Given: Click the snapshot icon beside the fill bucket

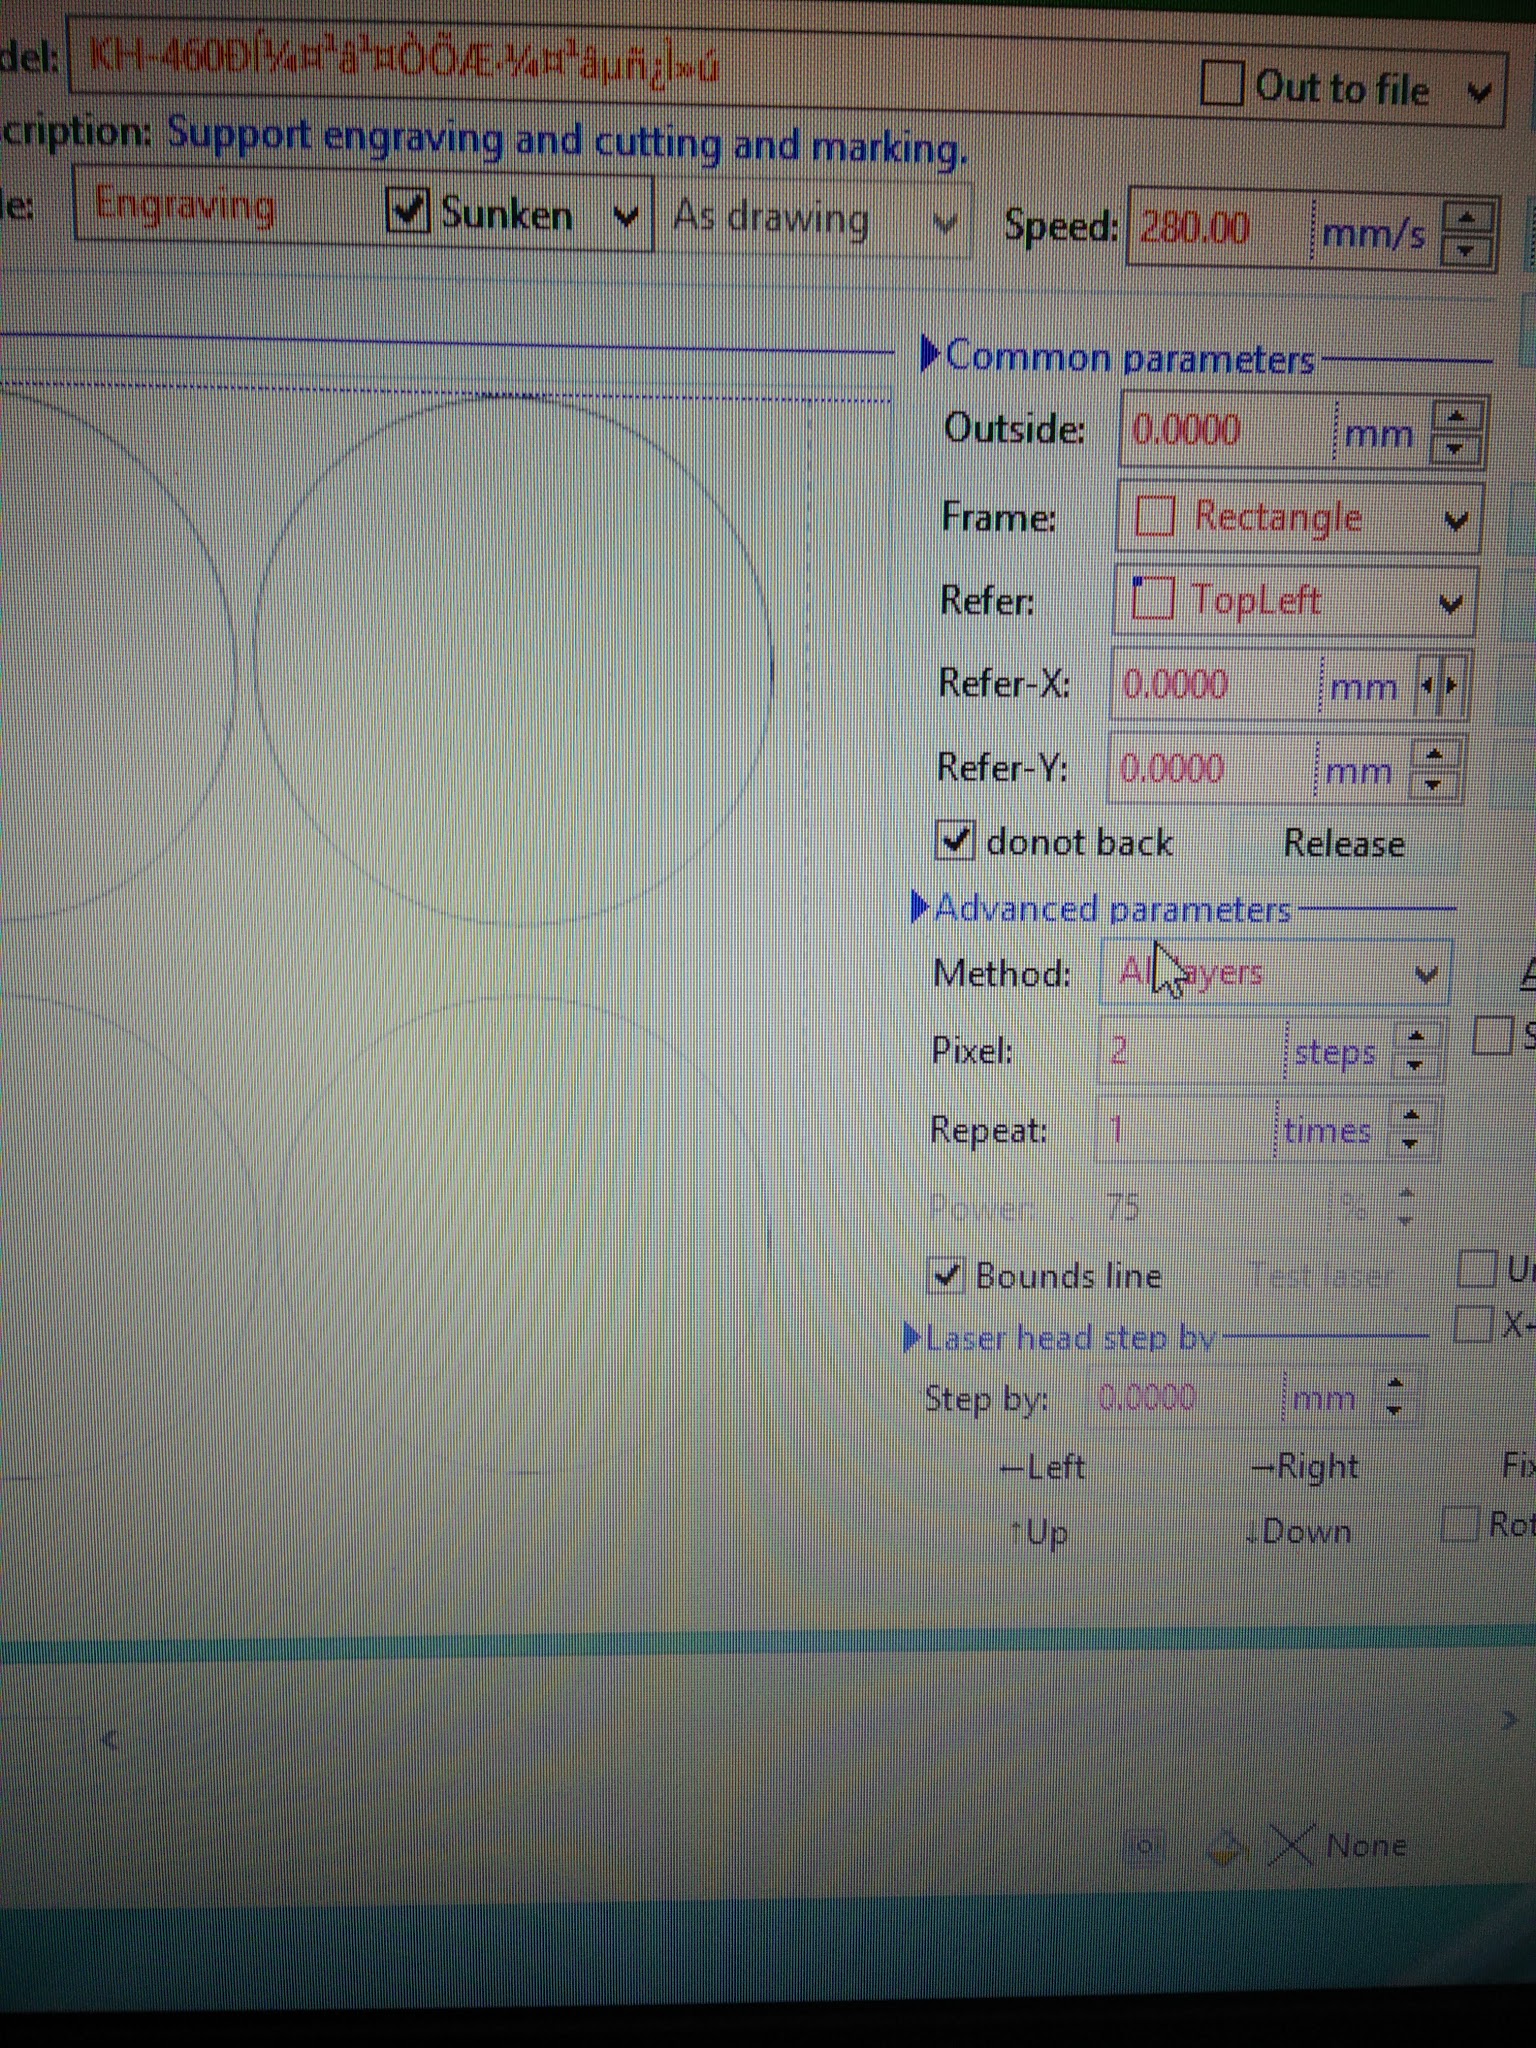Looking at the screenshot, I should [1146, 1846].
